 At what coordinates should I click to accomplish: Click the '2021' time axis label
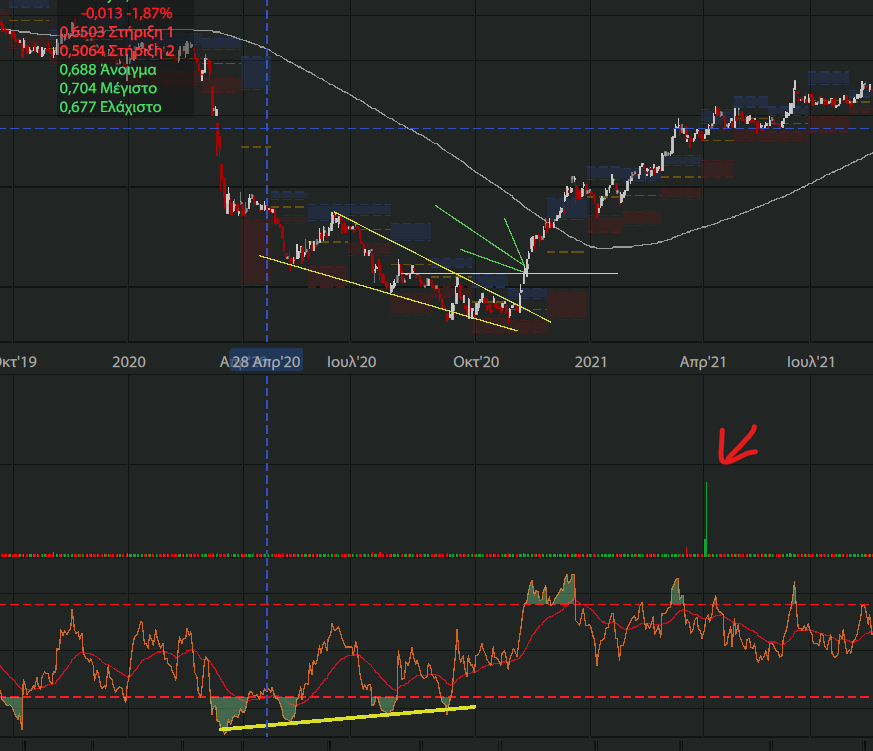[592, 361]
